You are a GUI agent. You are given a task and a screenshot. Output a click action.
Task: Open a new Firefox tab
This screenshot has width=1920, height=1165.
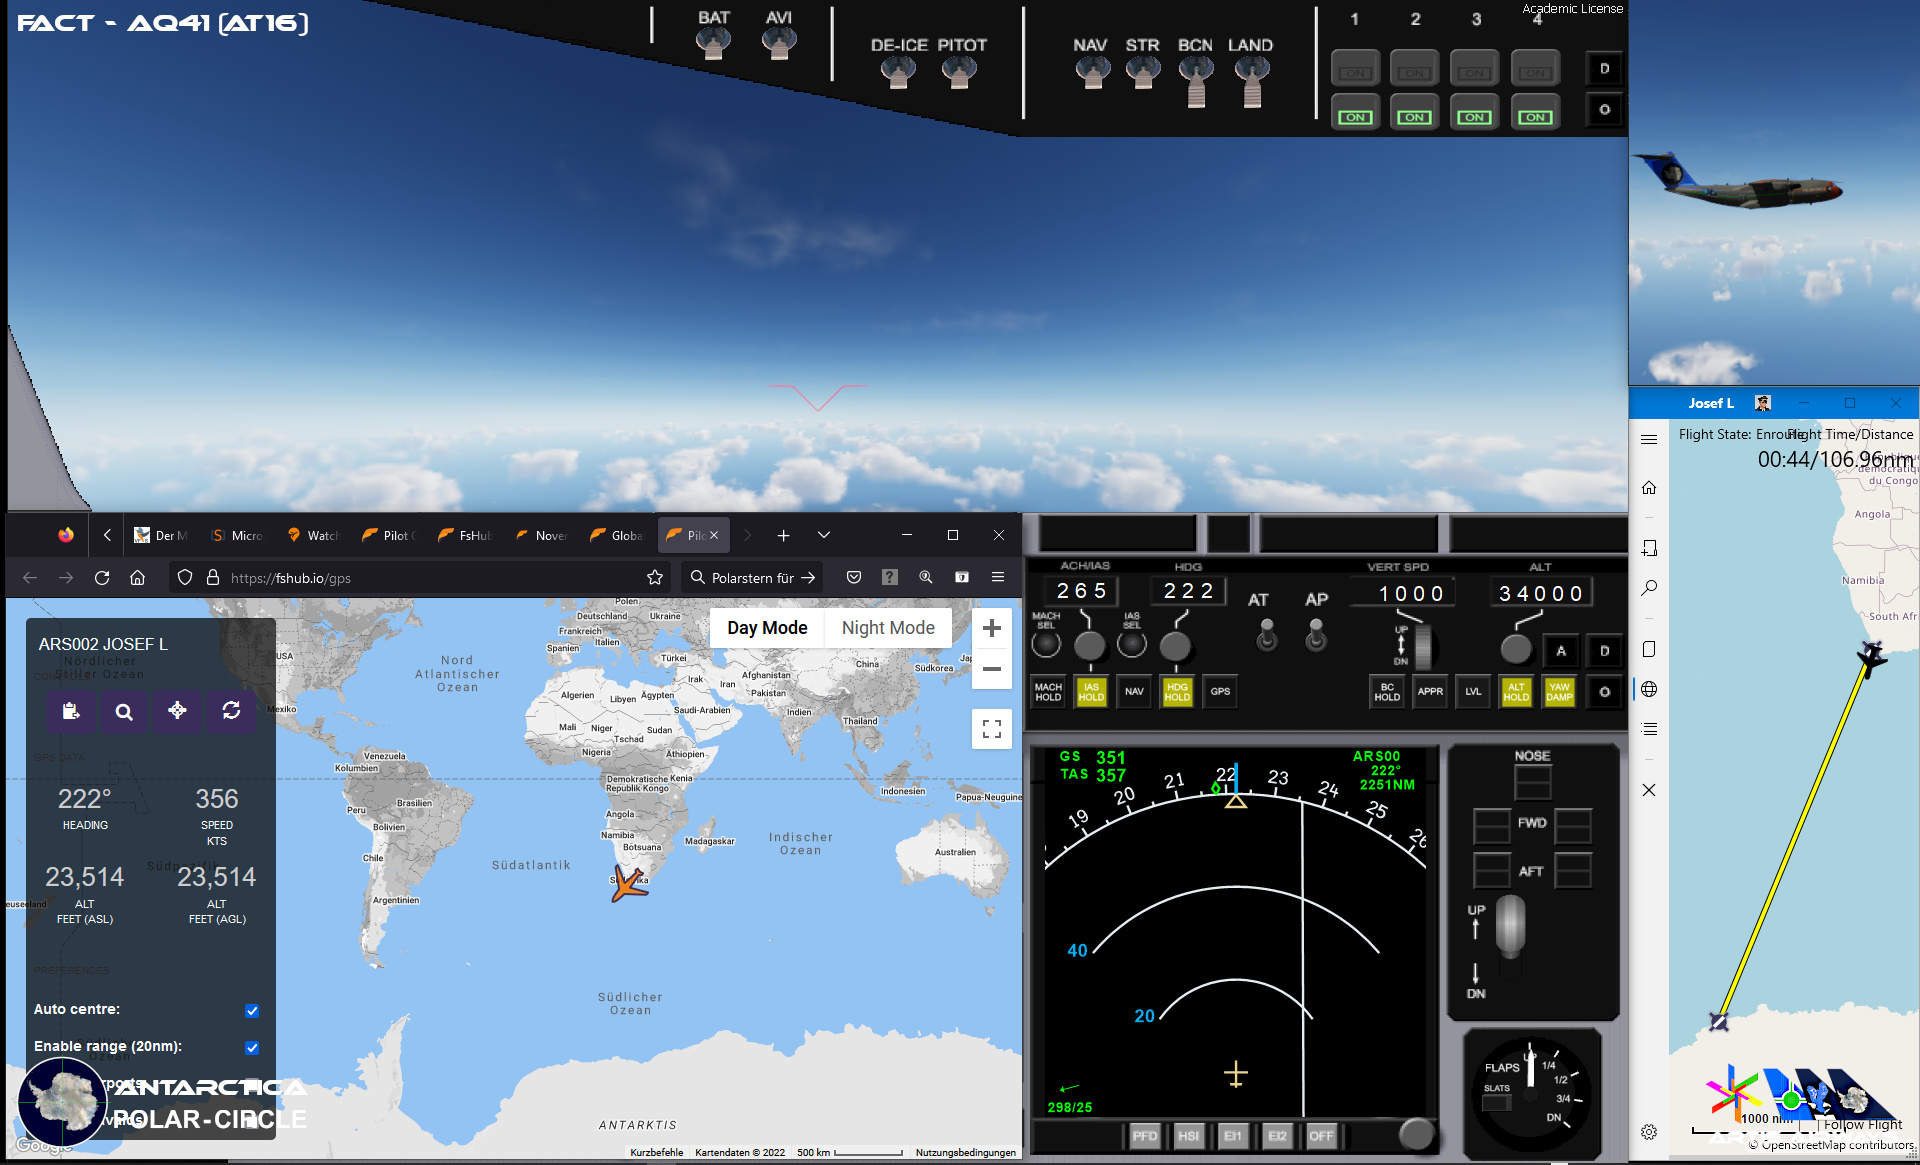tap(784, 536)
